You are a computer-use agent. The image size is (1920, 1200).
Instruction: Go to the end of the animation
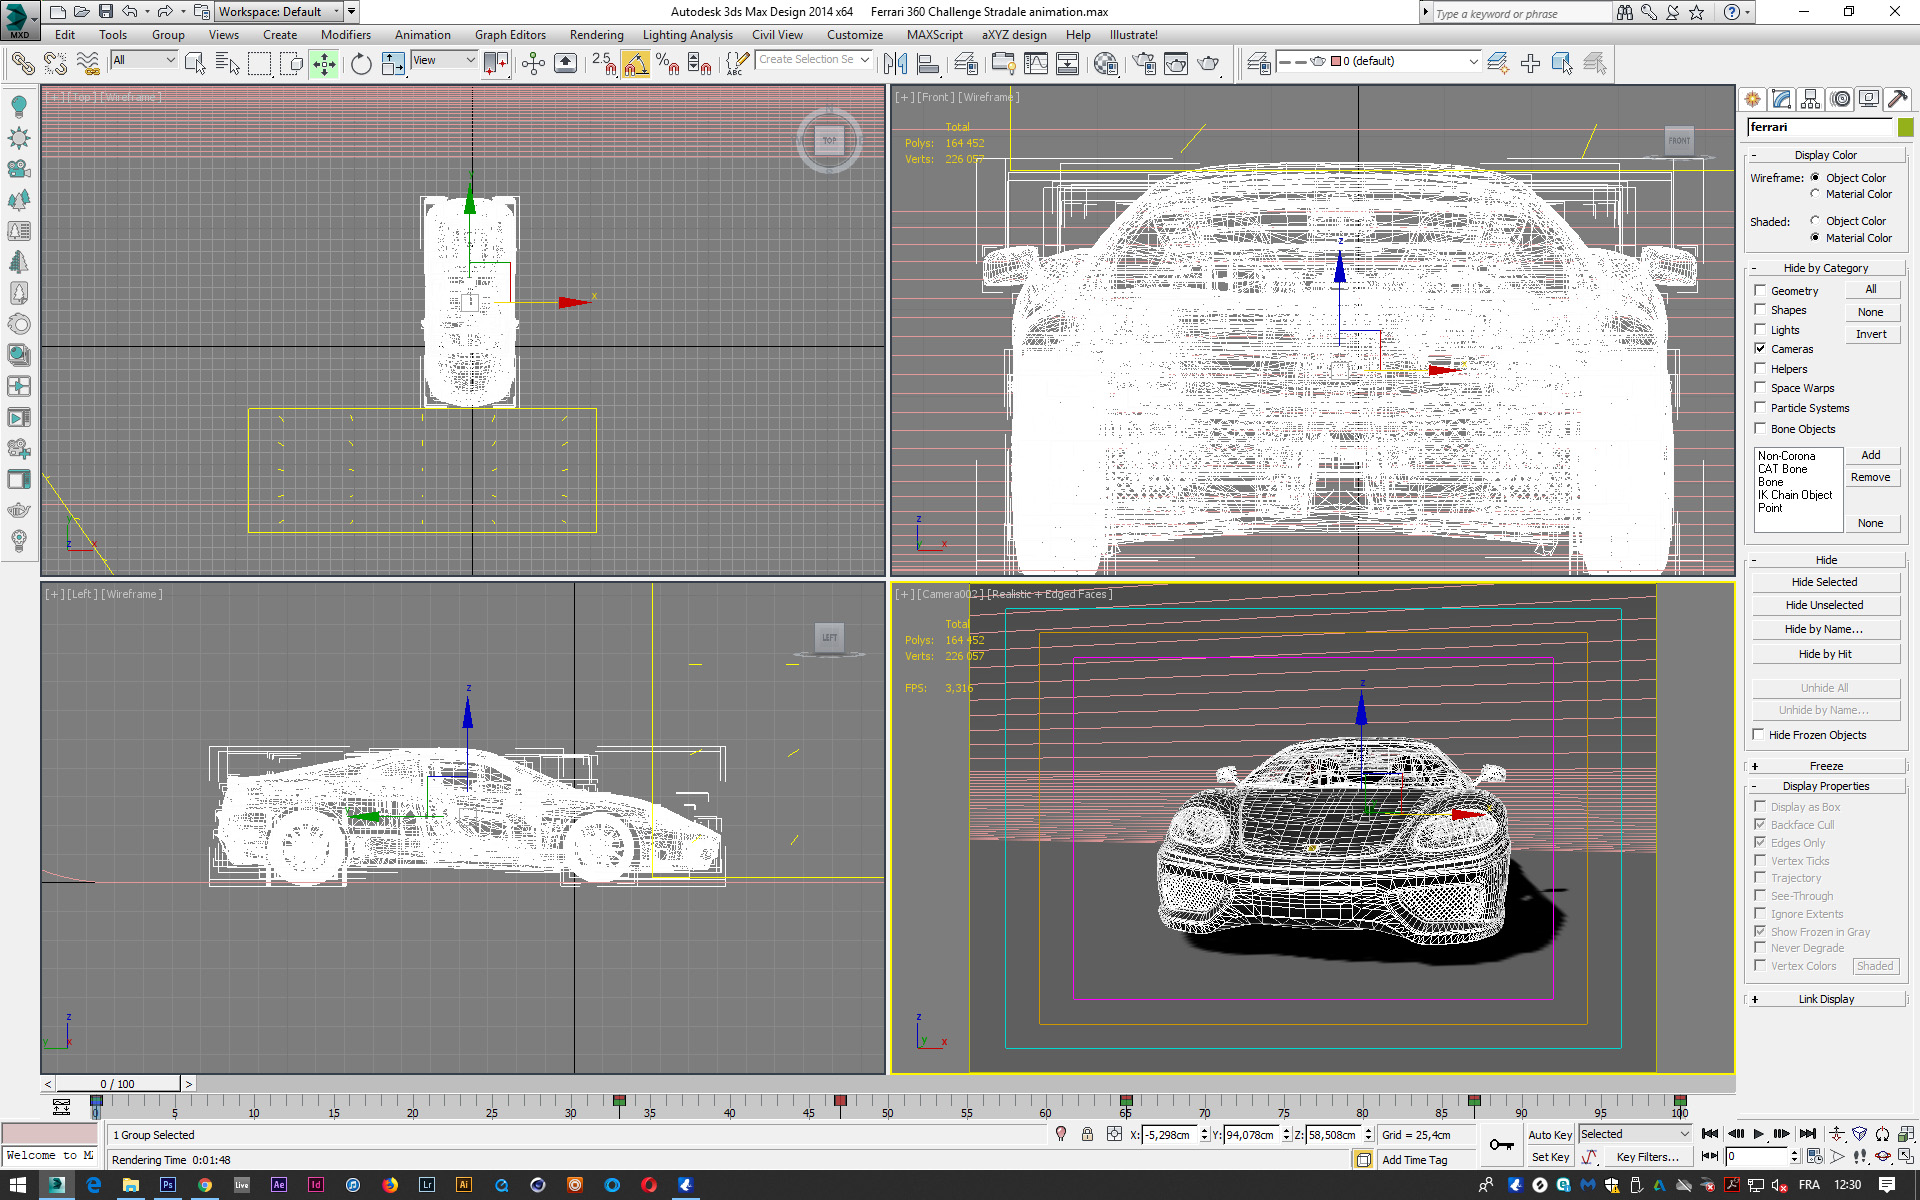[1808, 1134]
